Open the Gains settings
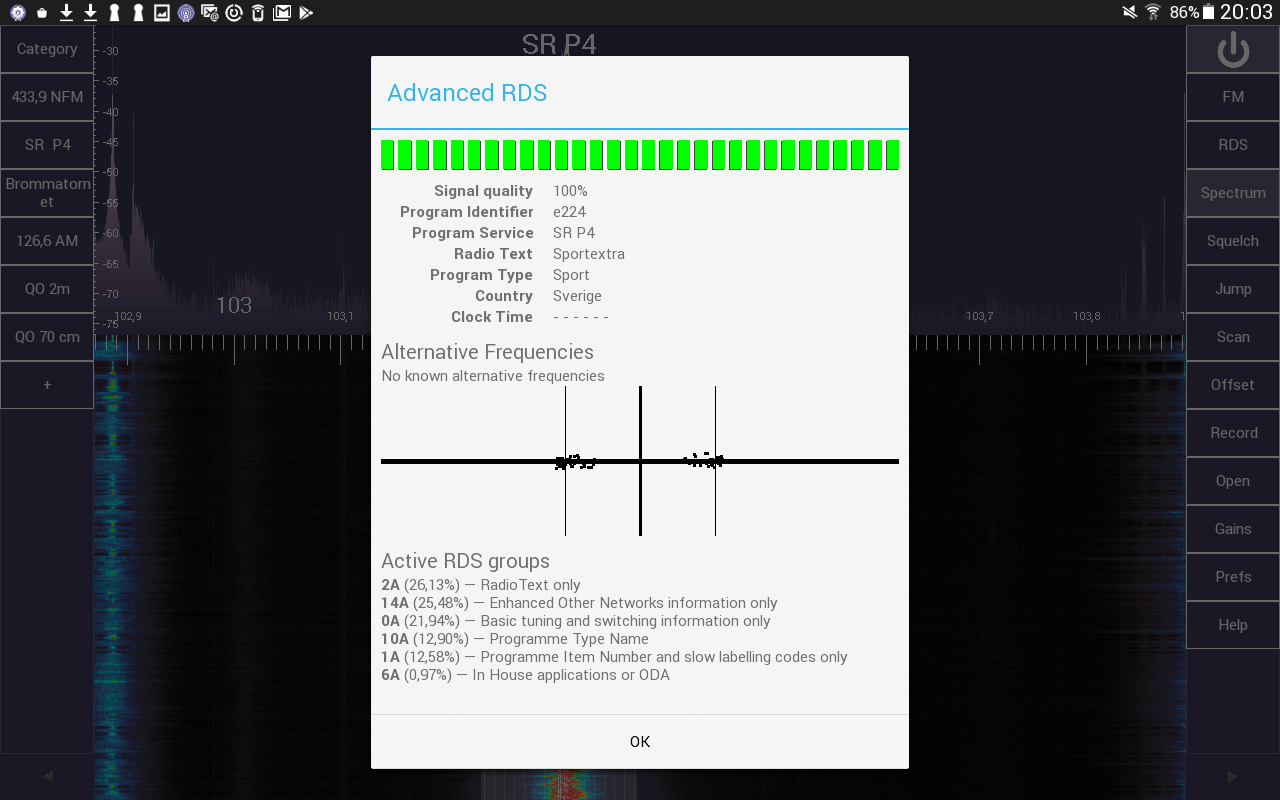Viewport: 1280px width, 800px height. click(x=1232, y=529)
